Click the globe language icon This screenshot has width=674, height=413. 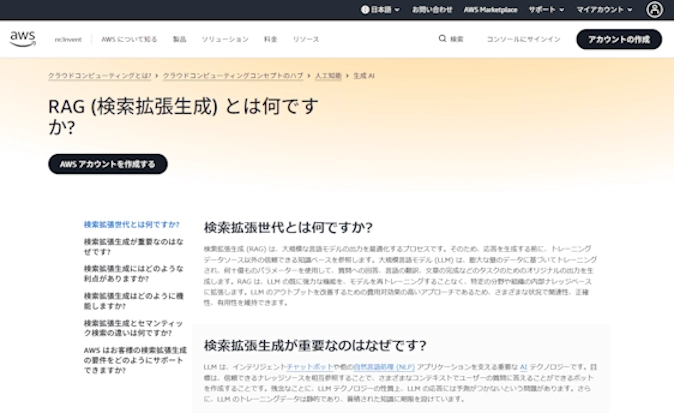[365, 9]
